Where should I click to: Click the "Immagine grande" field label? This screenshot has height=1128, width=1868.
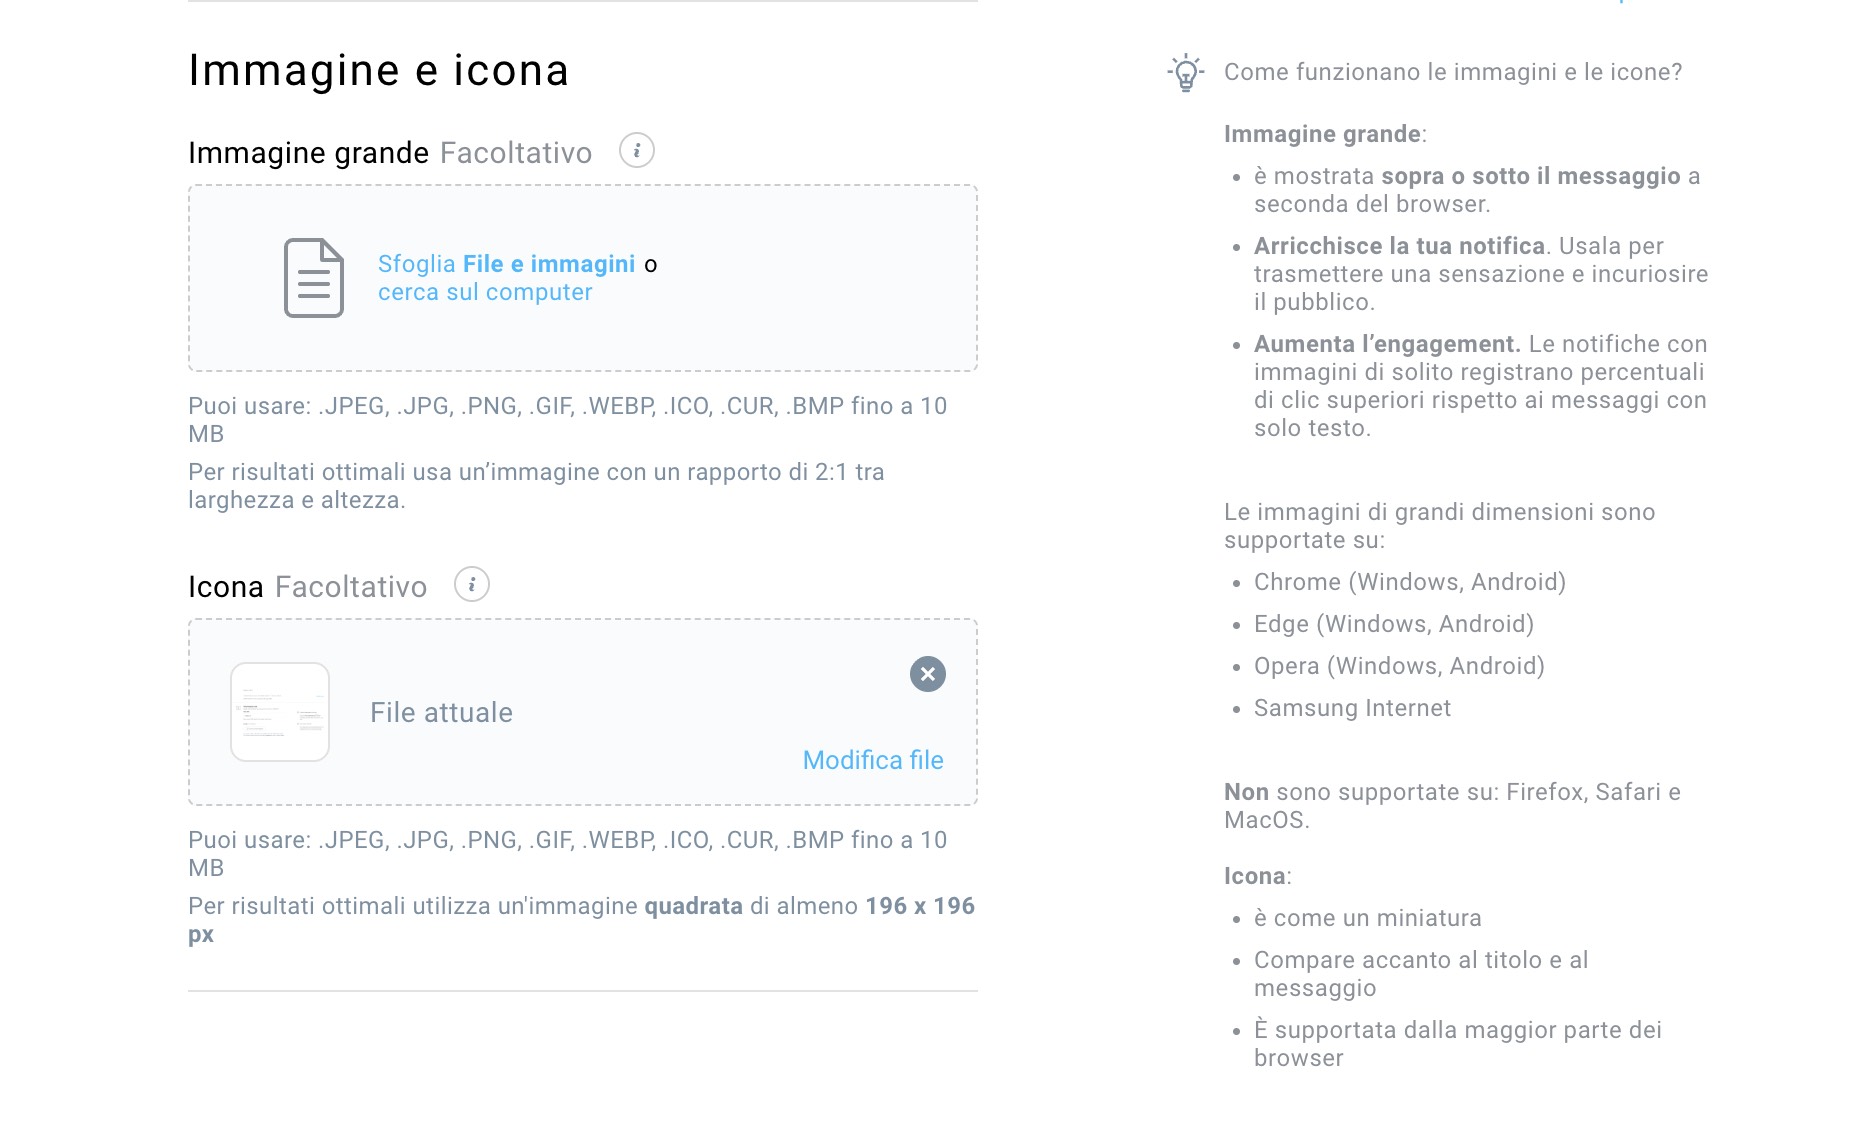pyautogui.click(x=308, y=153)
